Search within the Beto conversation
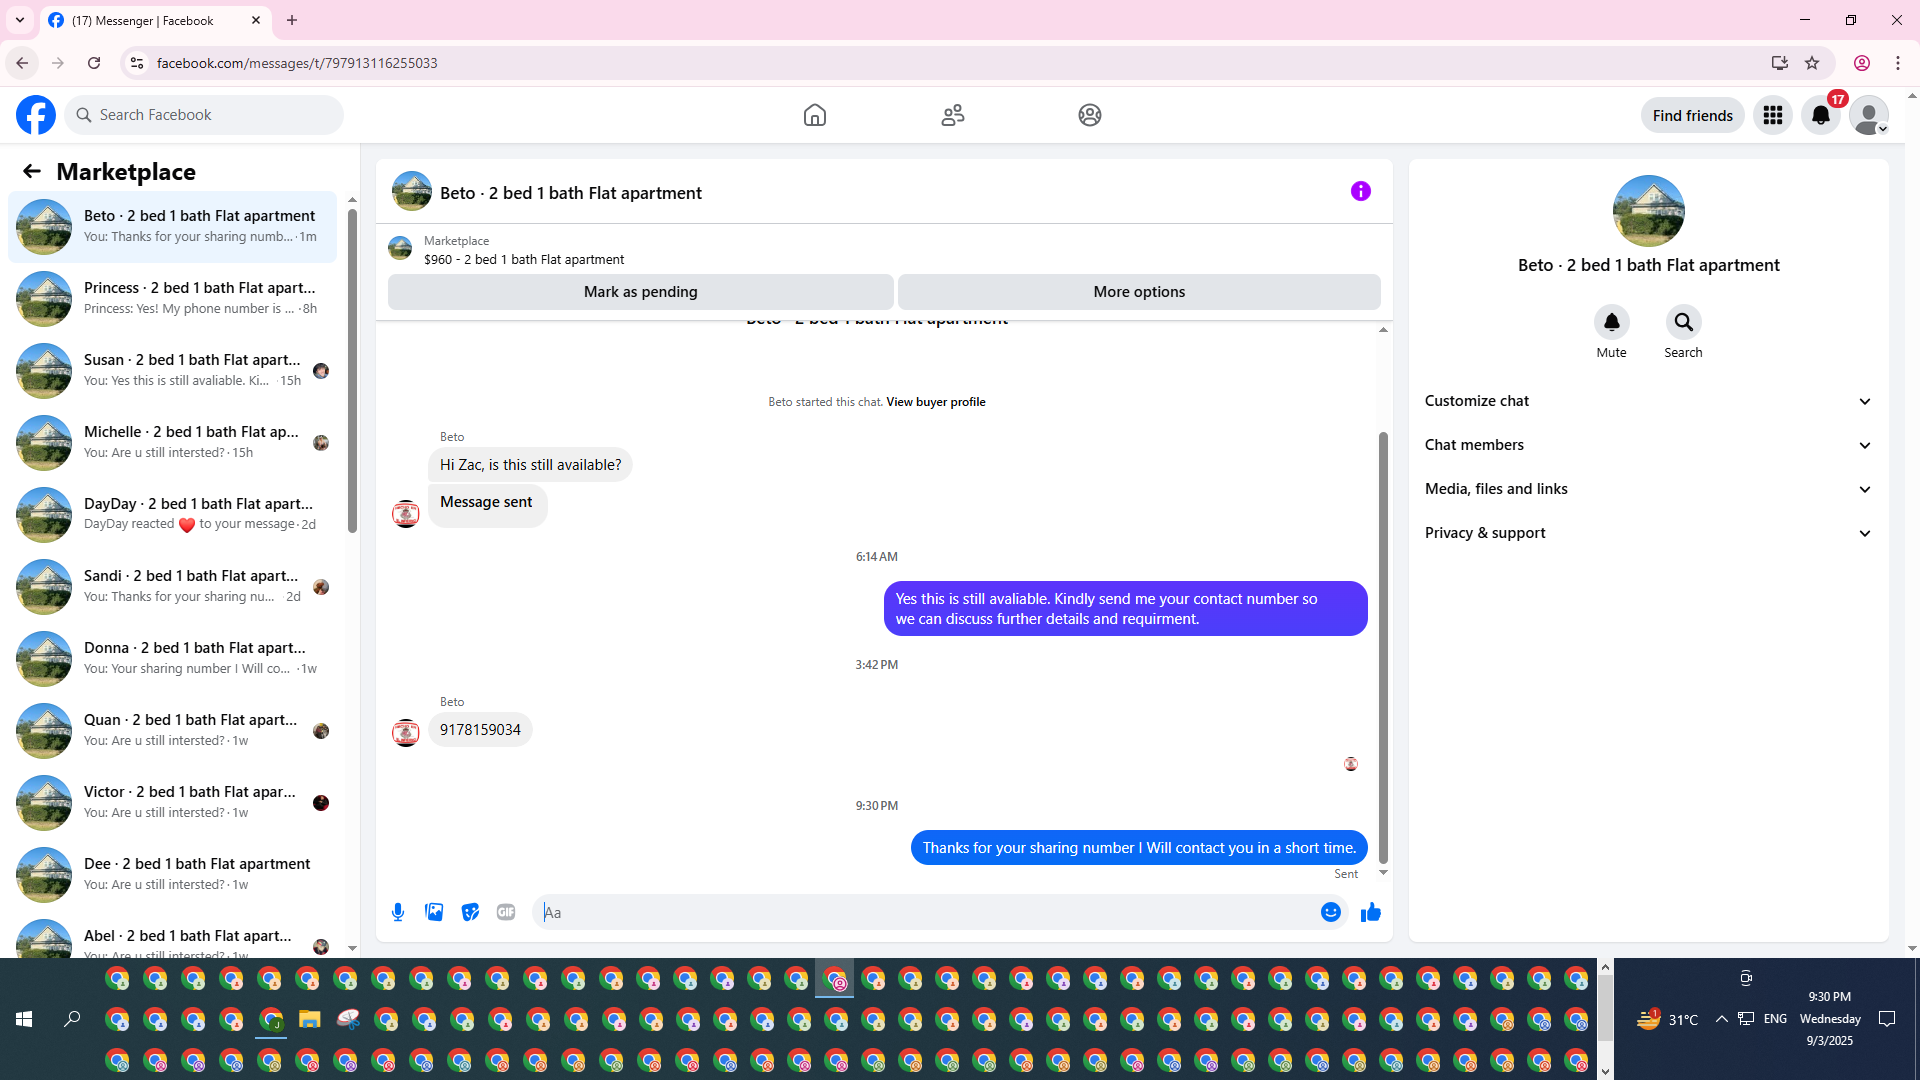Screen dimensions: 1920x1080 pos(1684,322)
